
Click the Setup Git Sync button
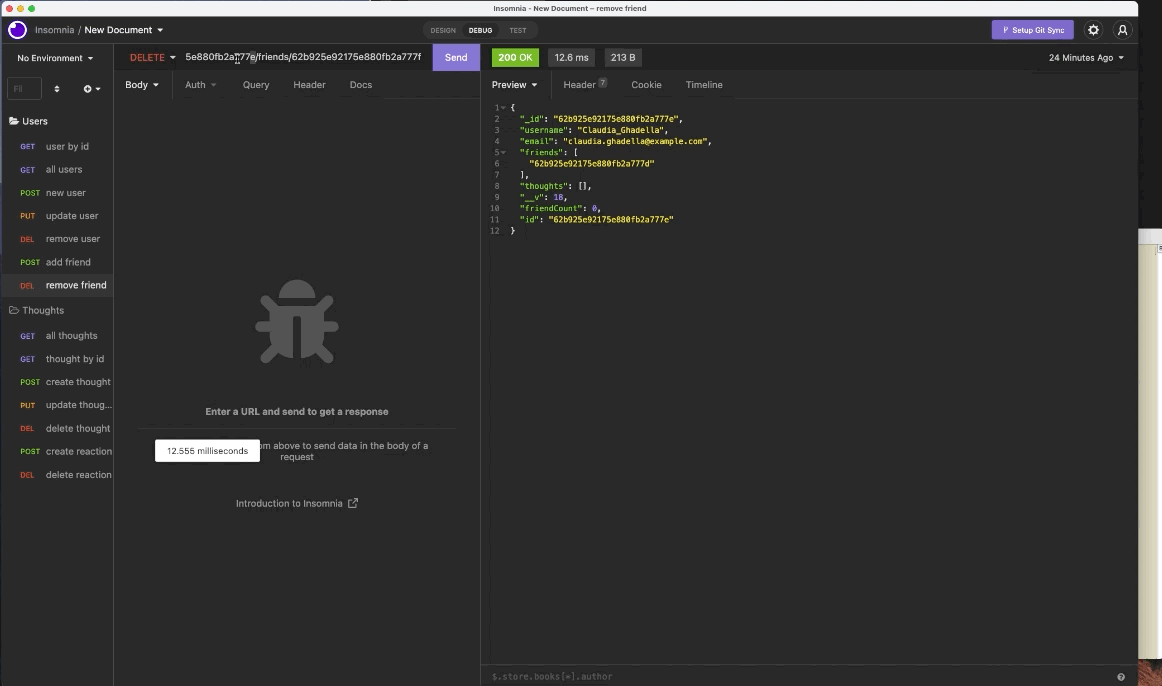pos(1032,29)
